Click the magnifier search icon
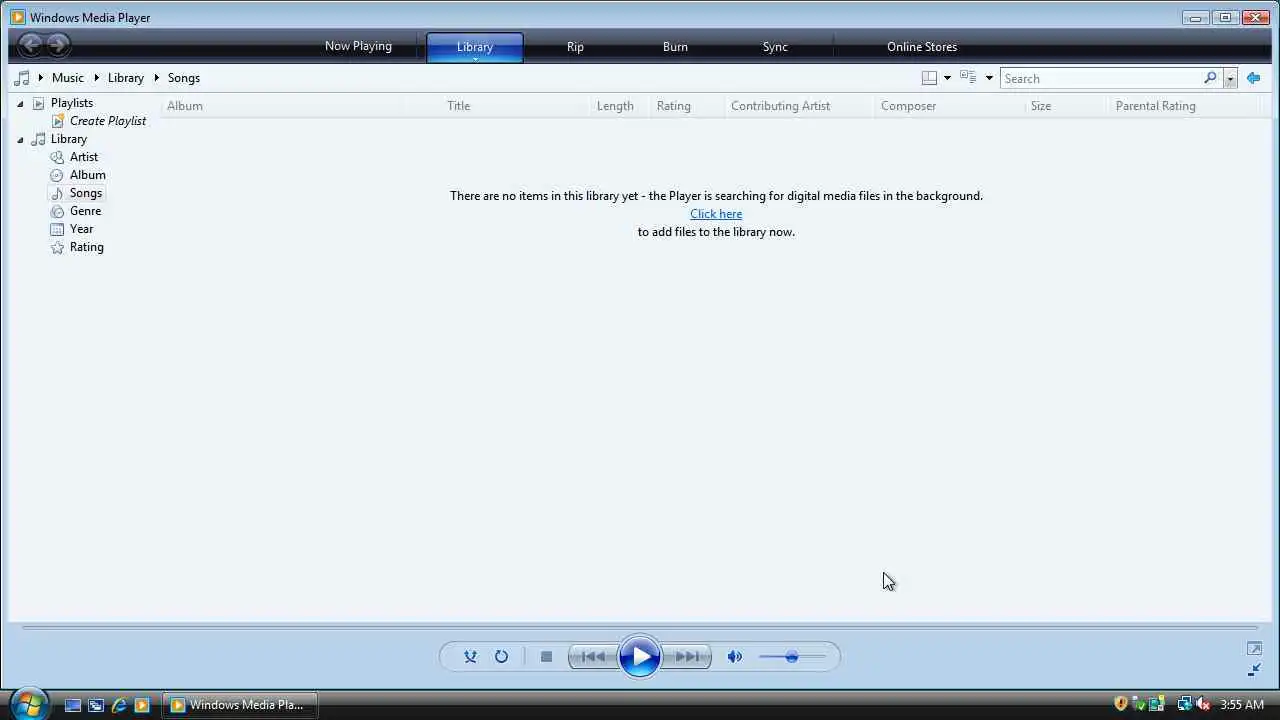The image size is (1280, 720). [x=1210, y=78]
